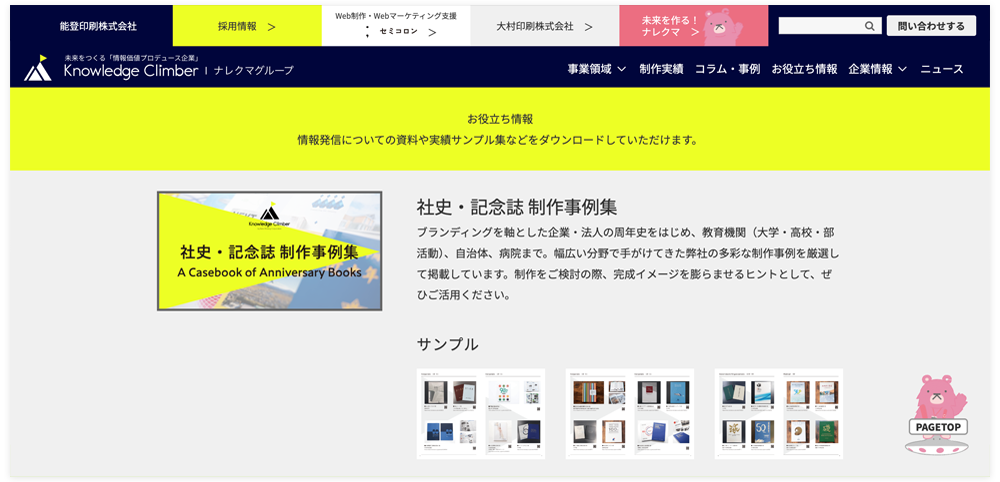Screen dimensions: 1000x482
Task: Open the ニュース menu item
Action: [941, 69]
